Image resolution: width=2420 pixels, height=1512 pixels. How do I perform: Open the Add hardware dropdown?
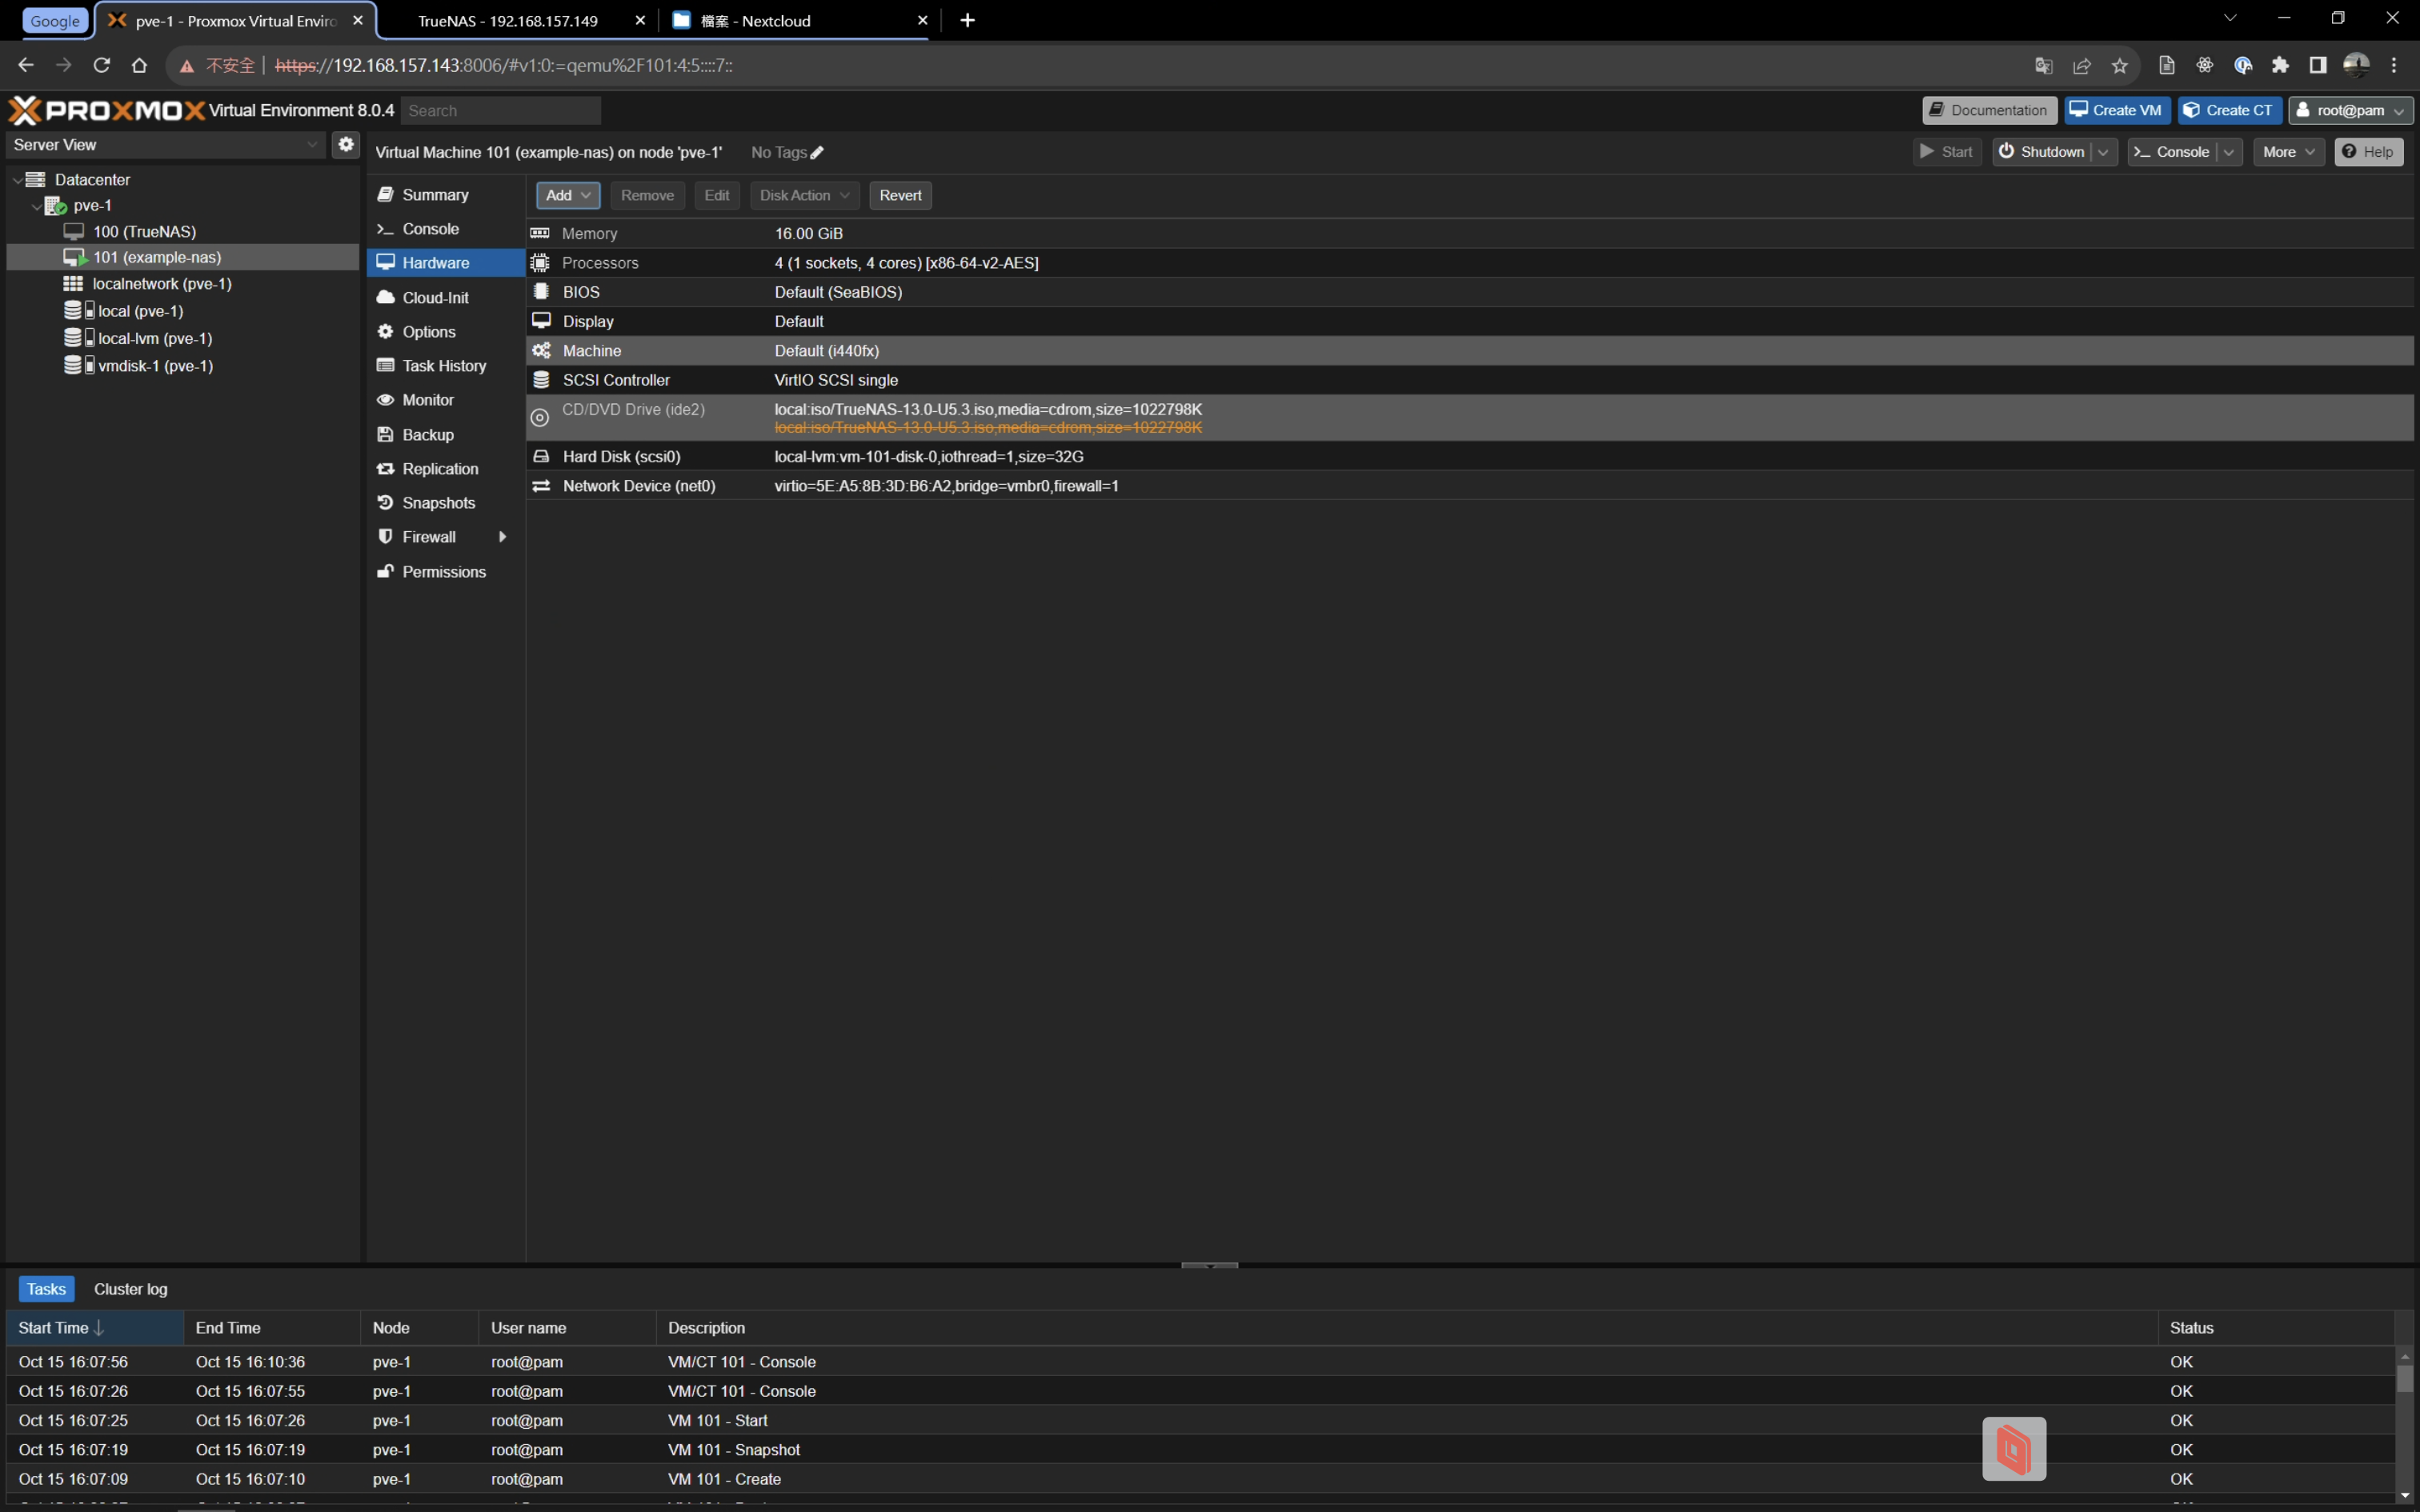coord(567,196)
